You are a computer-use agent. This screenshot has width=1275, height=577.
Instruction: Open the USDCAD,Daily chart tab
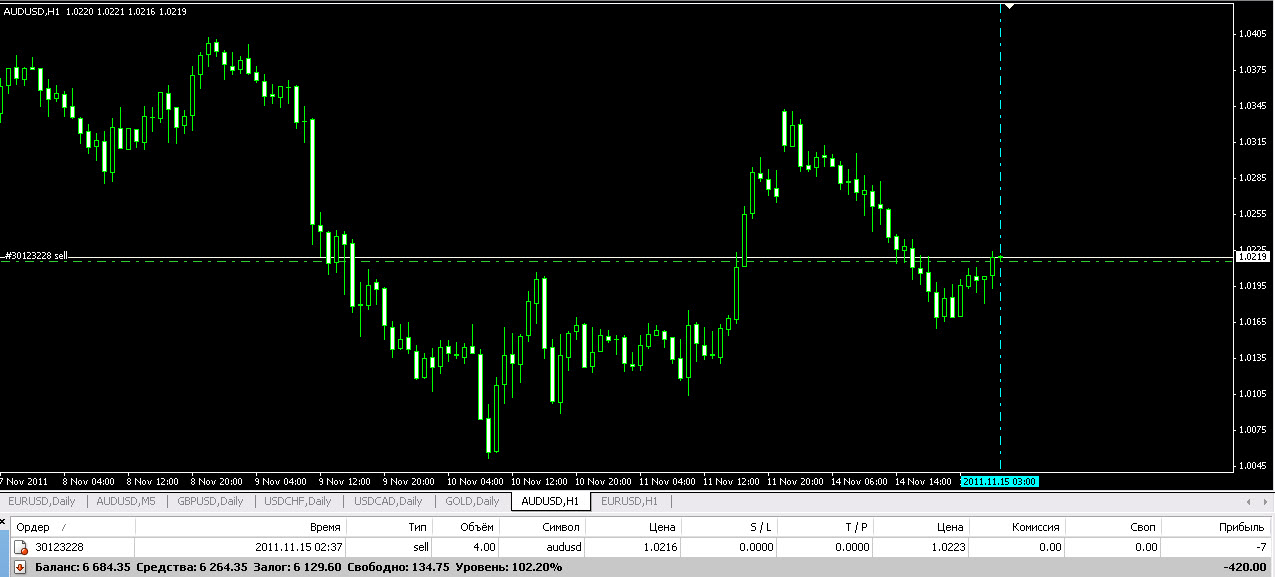388,501
